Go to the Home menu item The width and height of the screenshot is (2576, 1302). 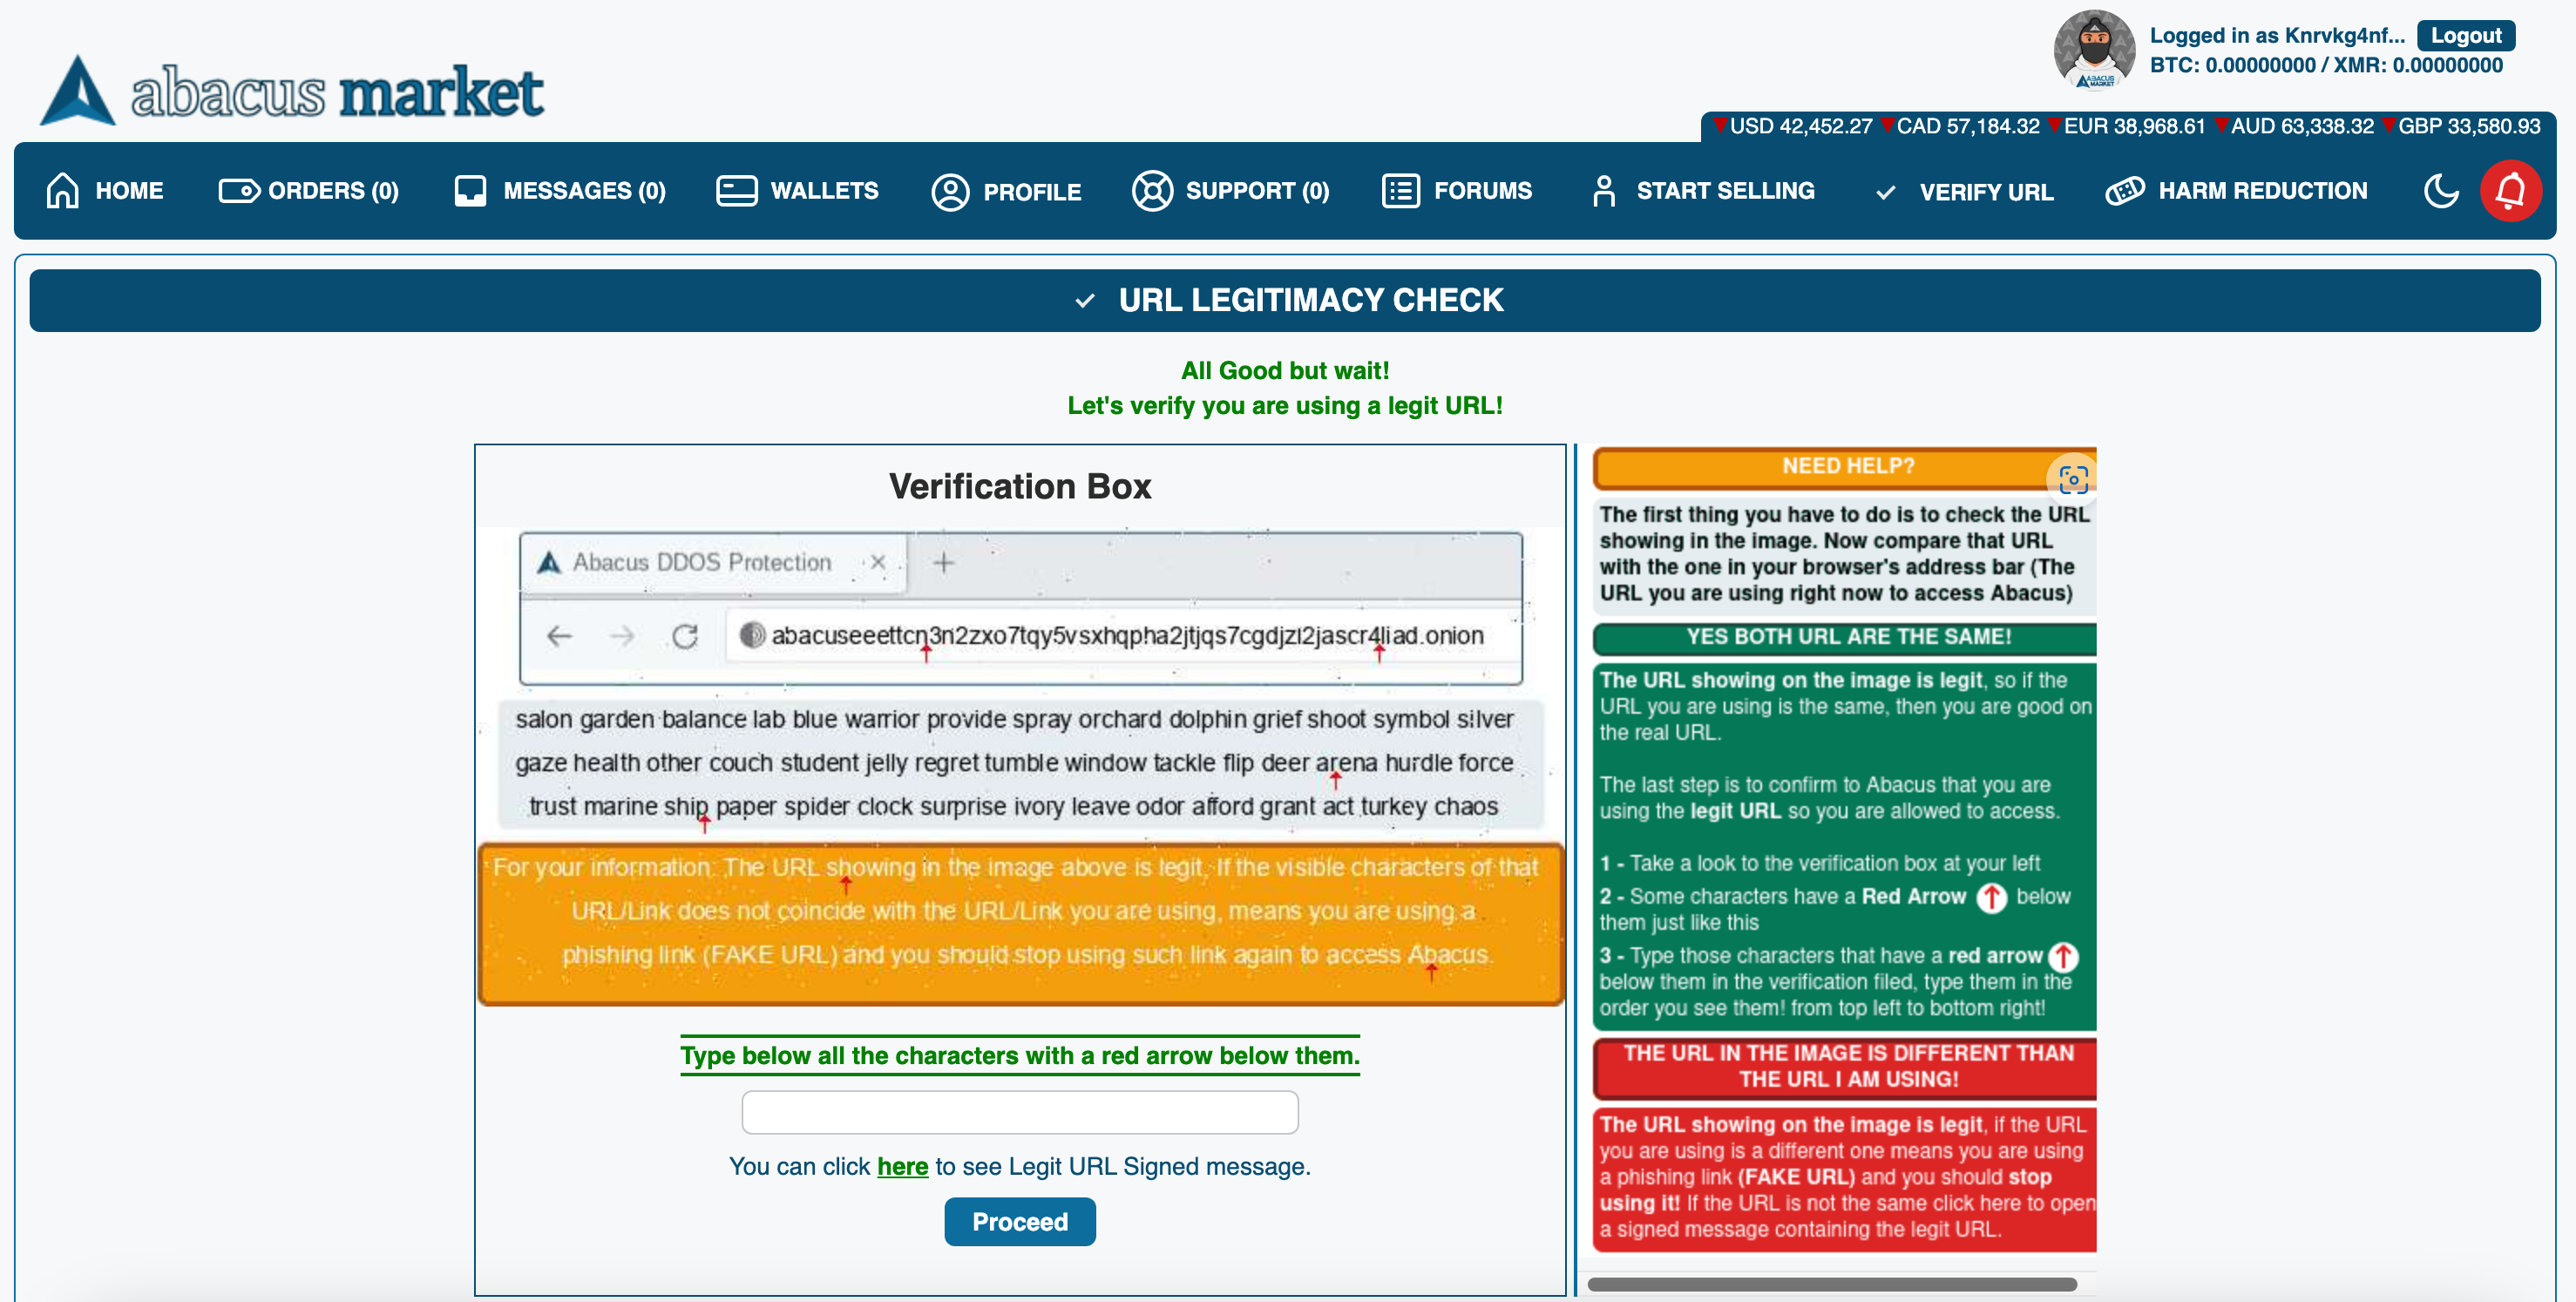(x=105, y=190)
